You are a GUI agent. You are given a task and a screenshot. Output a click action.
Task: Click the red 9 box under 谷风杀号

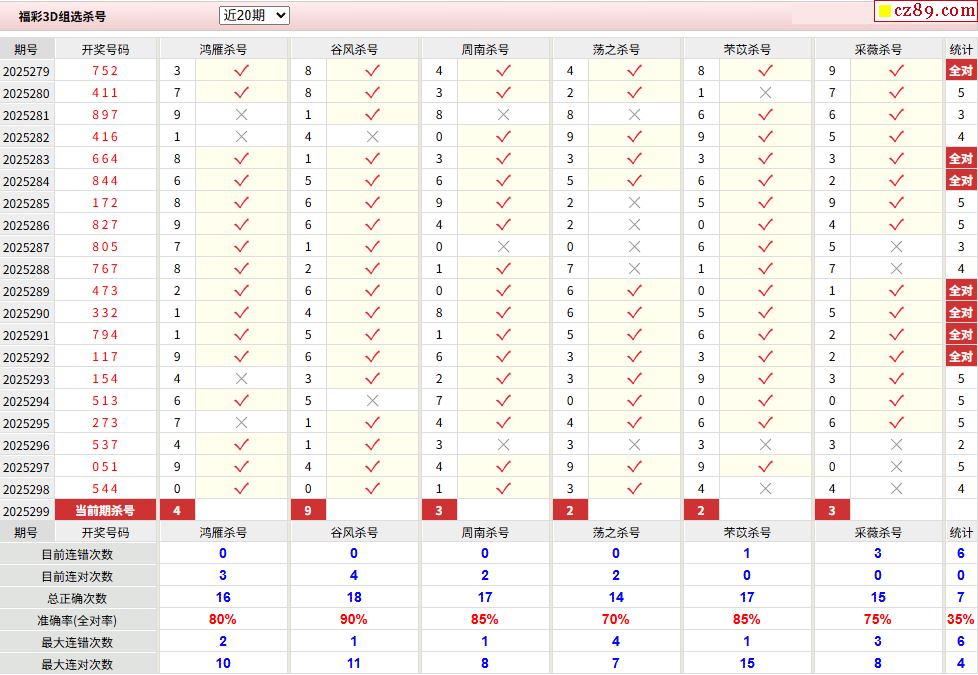coord(308,511)
